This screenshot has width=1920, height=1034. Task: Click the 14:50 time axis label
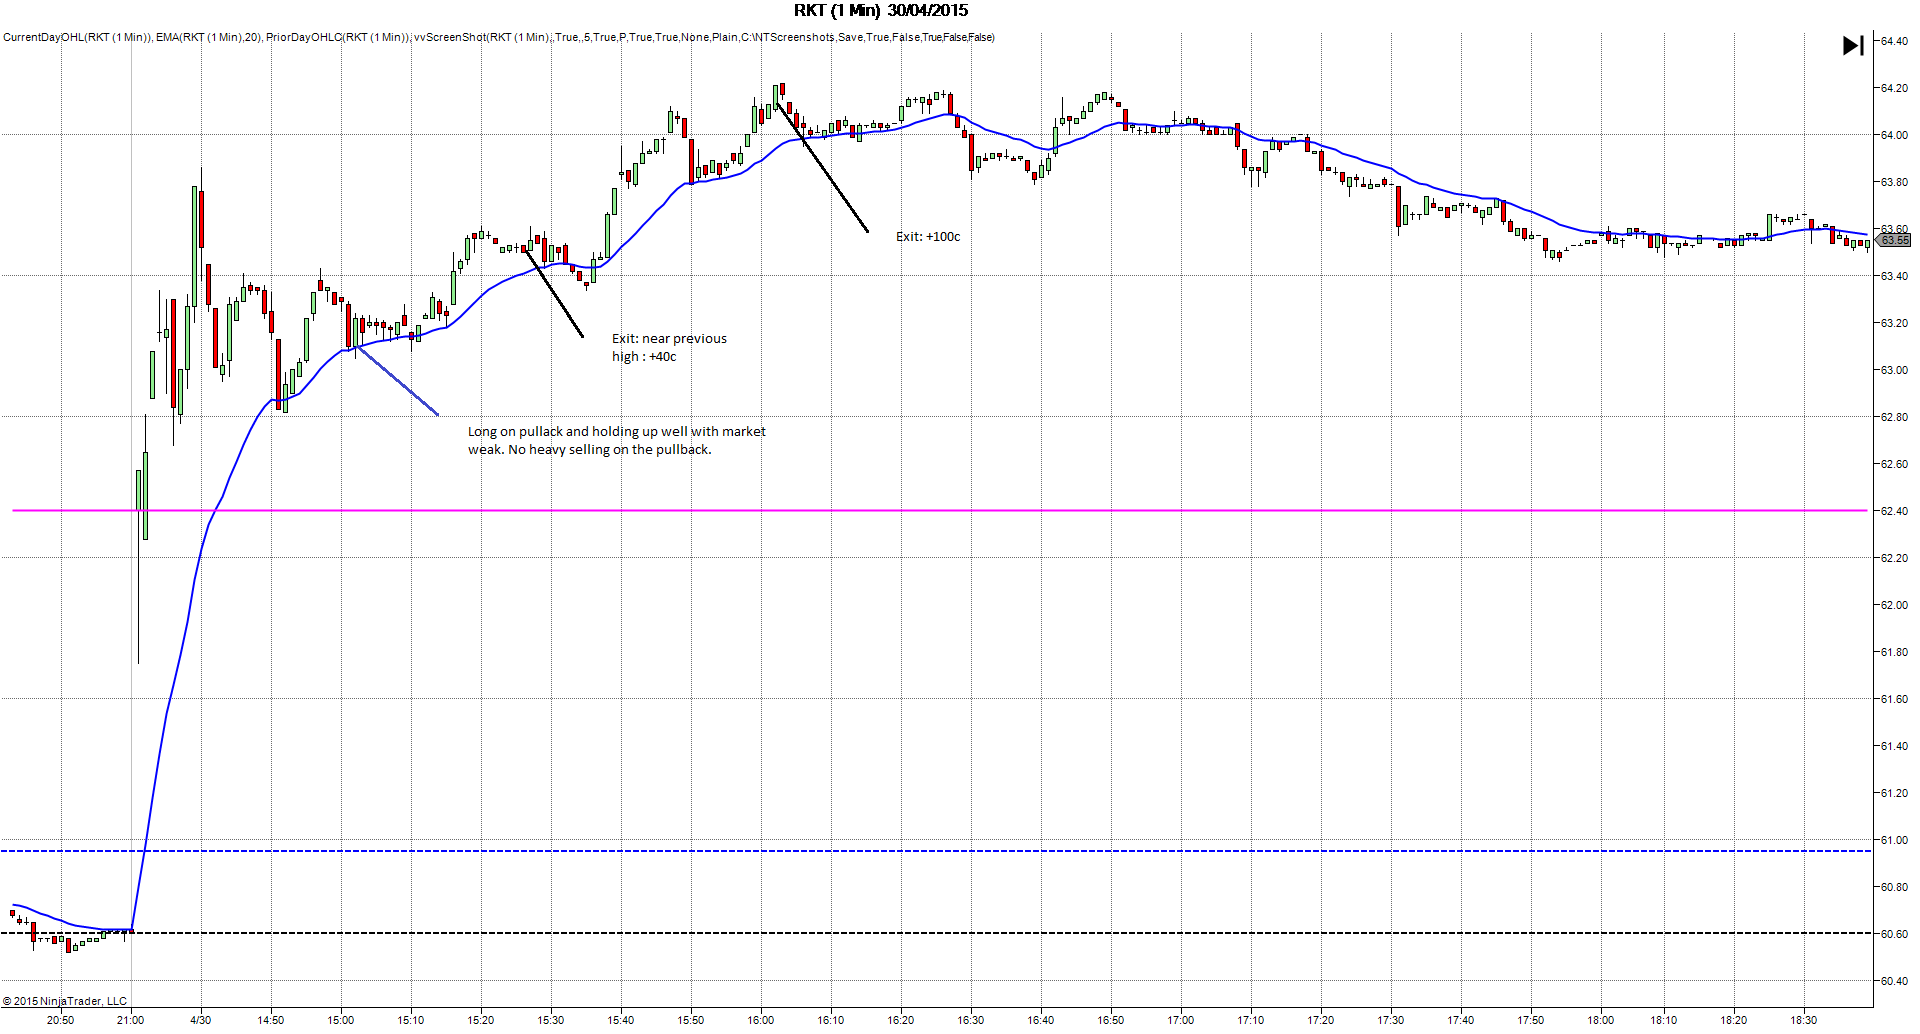click(x=270, y=1020)
